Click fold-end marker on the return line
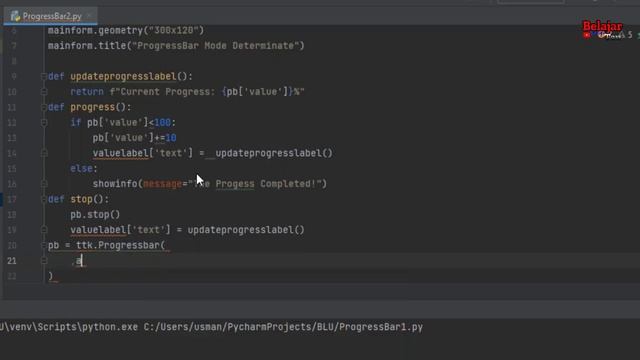This screenshot has height=360, width=640. click(44, 92)
